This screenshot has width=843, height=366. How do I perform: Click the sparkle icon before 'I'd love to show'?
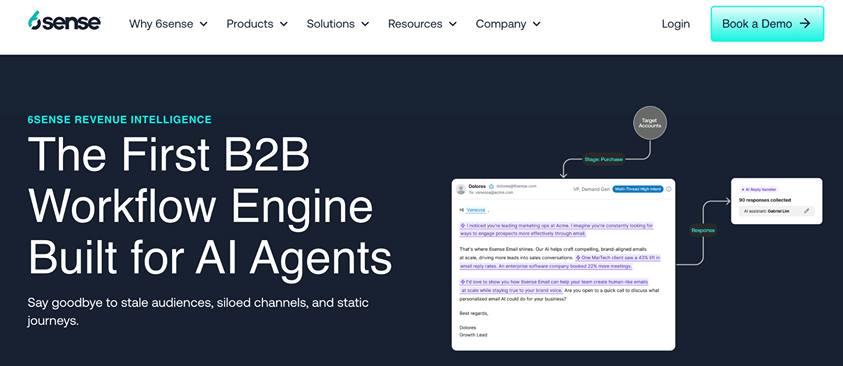pos(462,282)
